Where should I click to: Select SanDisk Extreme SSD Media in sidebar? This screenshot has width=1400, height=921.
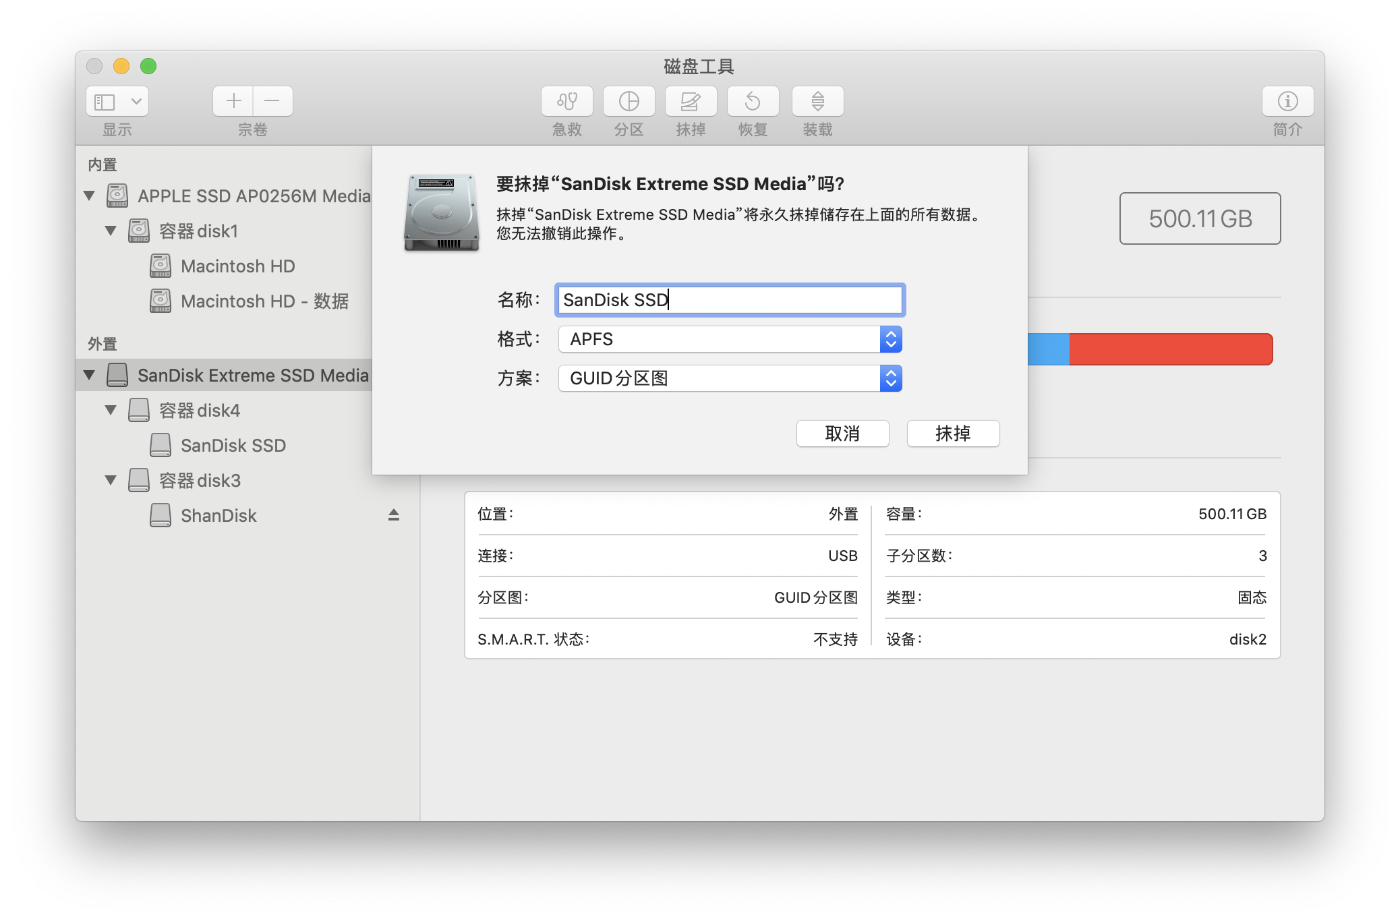(x=253, y=375)
